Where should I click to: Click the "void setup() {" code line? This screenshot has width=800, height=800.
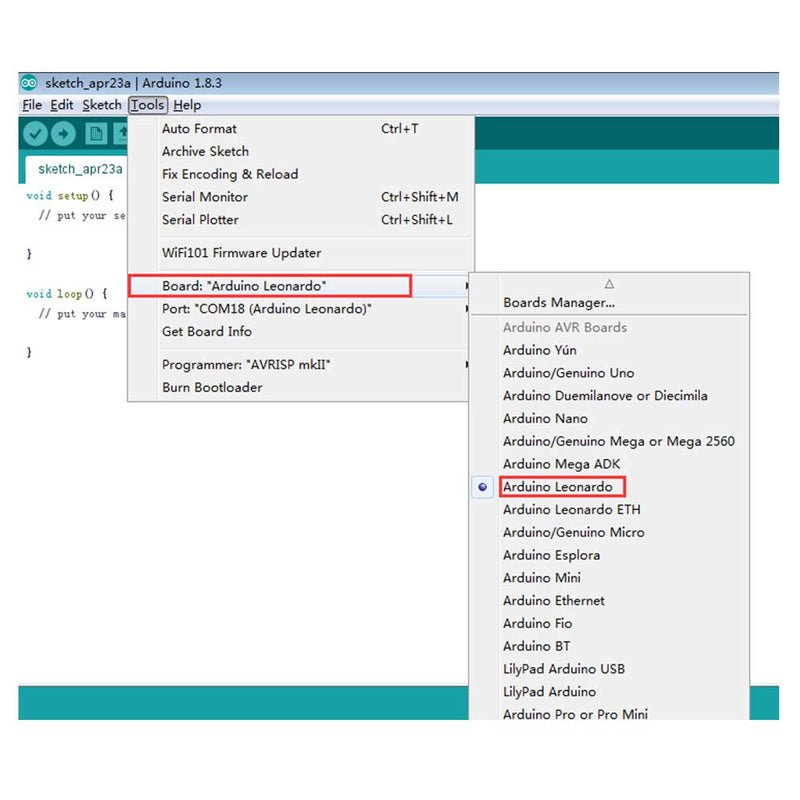coord(70,195)
